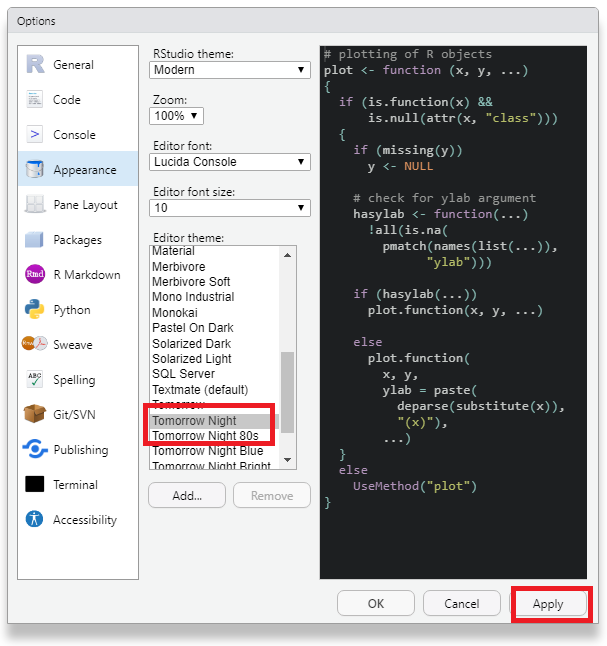Click the Add... theme button

187,495
